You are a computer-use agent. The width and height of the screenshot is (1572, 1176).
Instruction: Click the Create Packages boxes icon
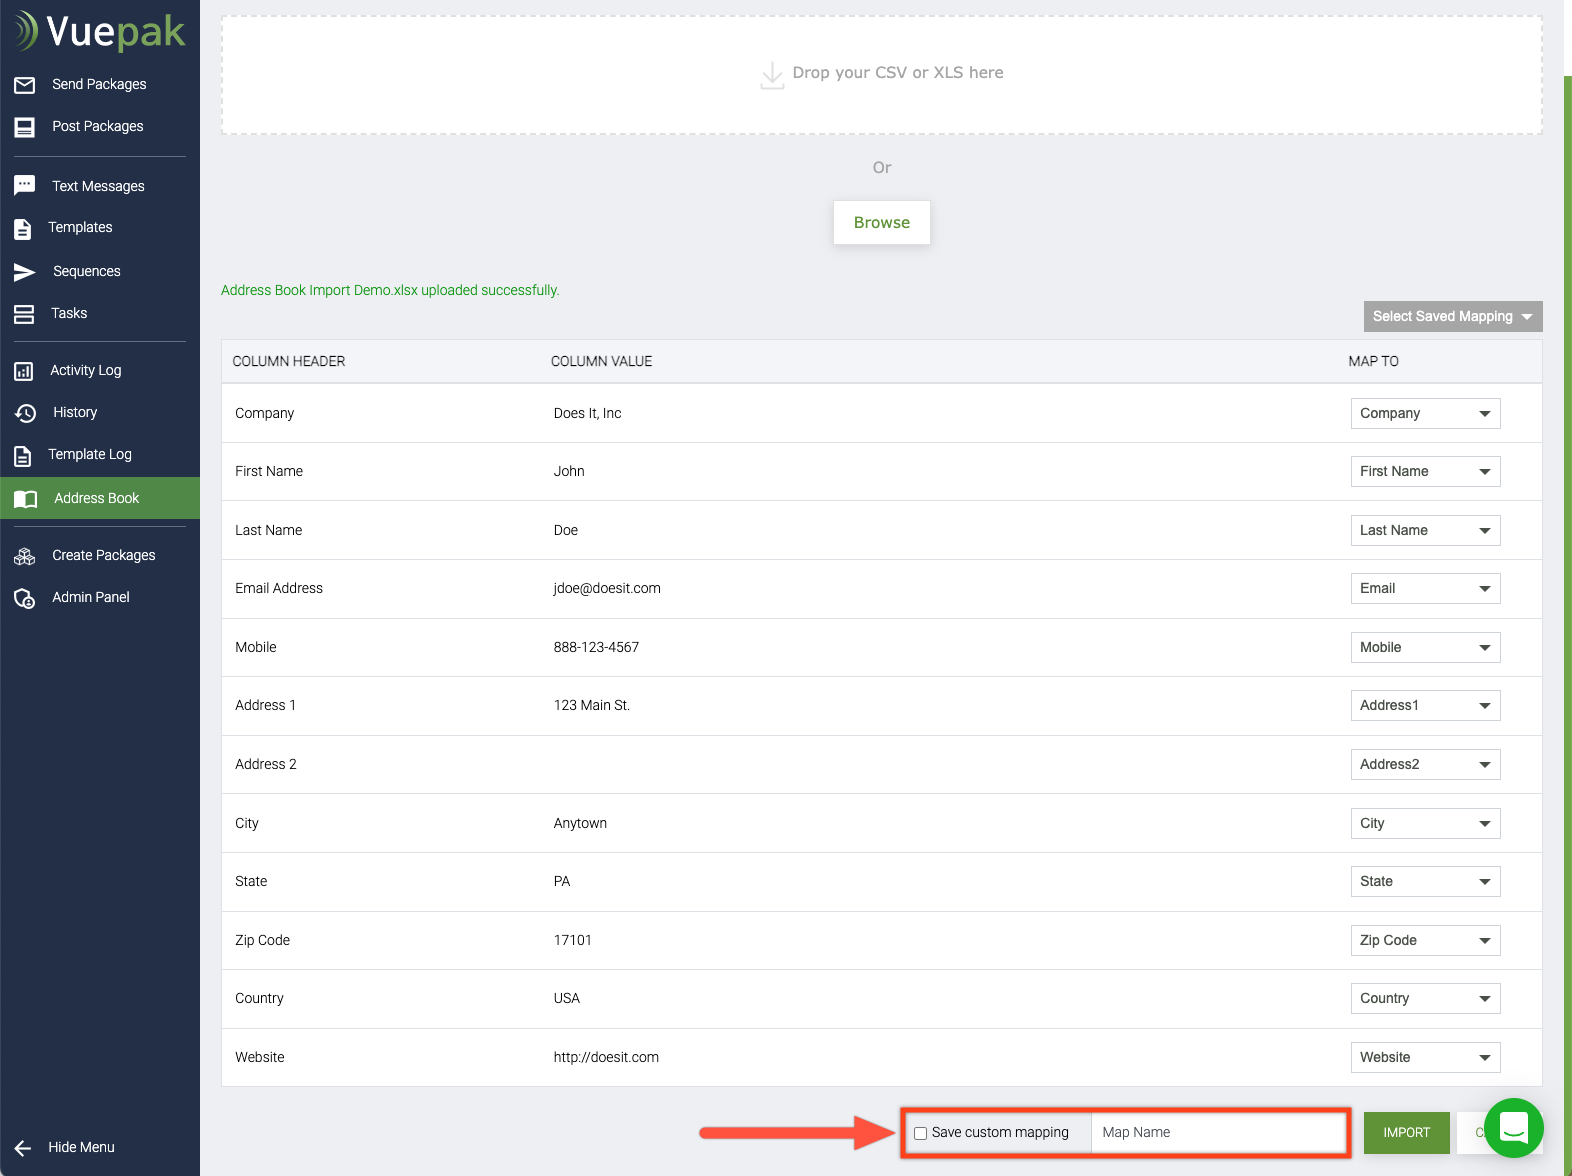(25, 556)
